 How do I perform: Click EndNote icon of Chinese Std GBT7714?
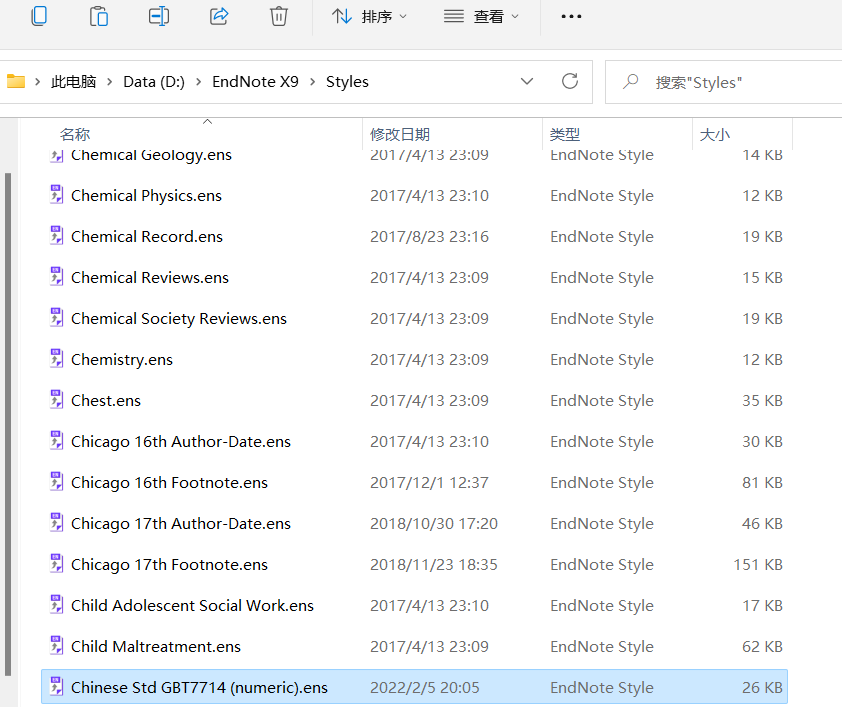coord(56,686)
